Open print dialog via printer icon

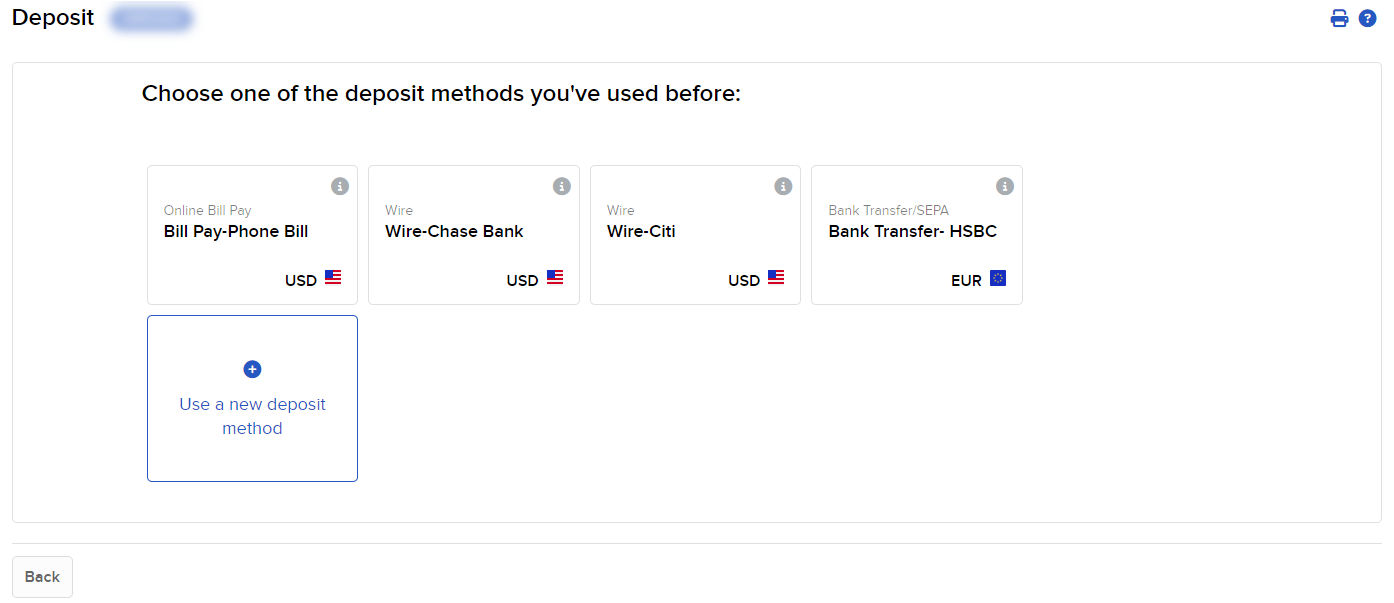point(1339,18)
